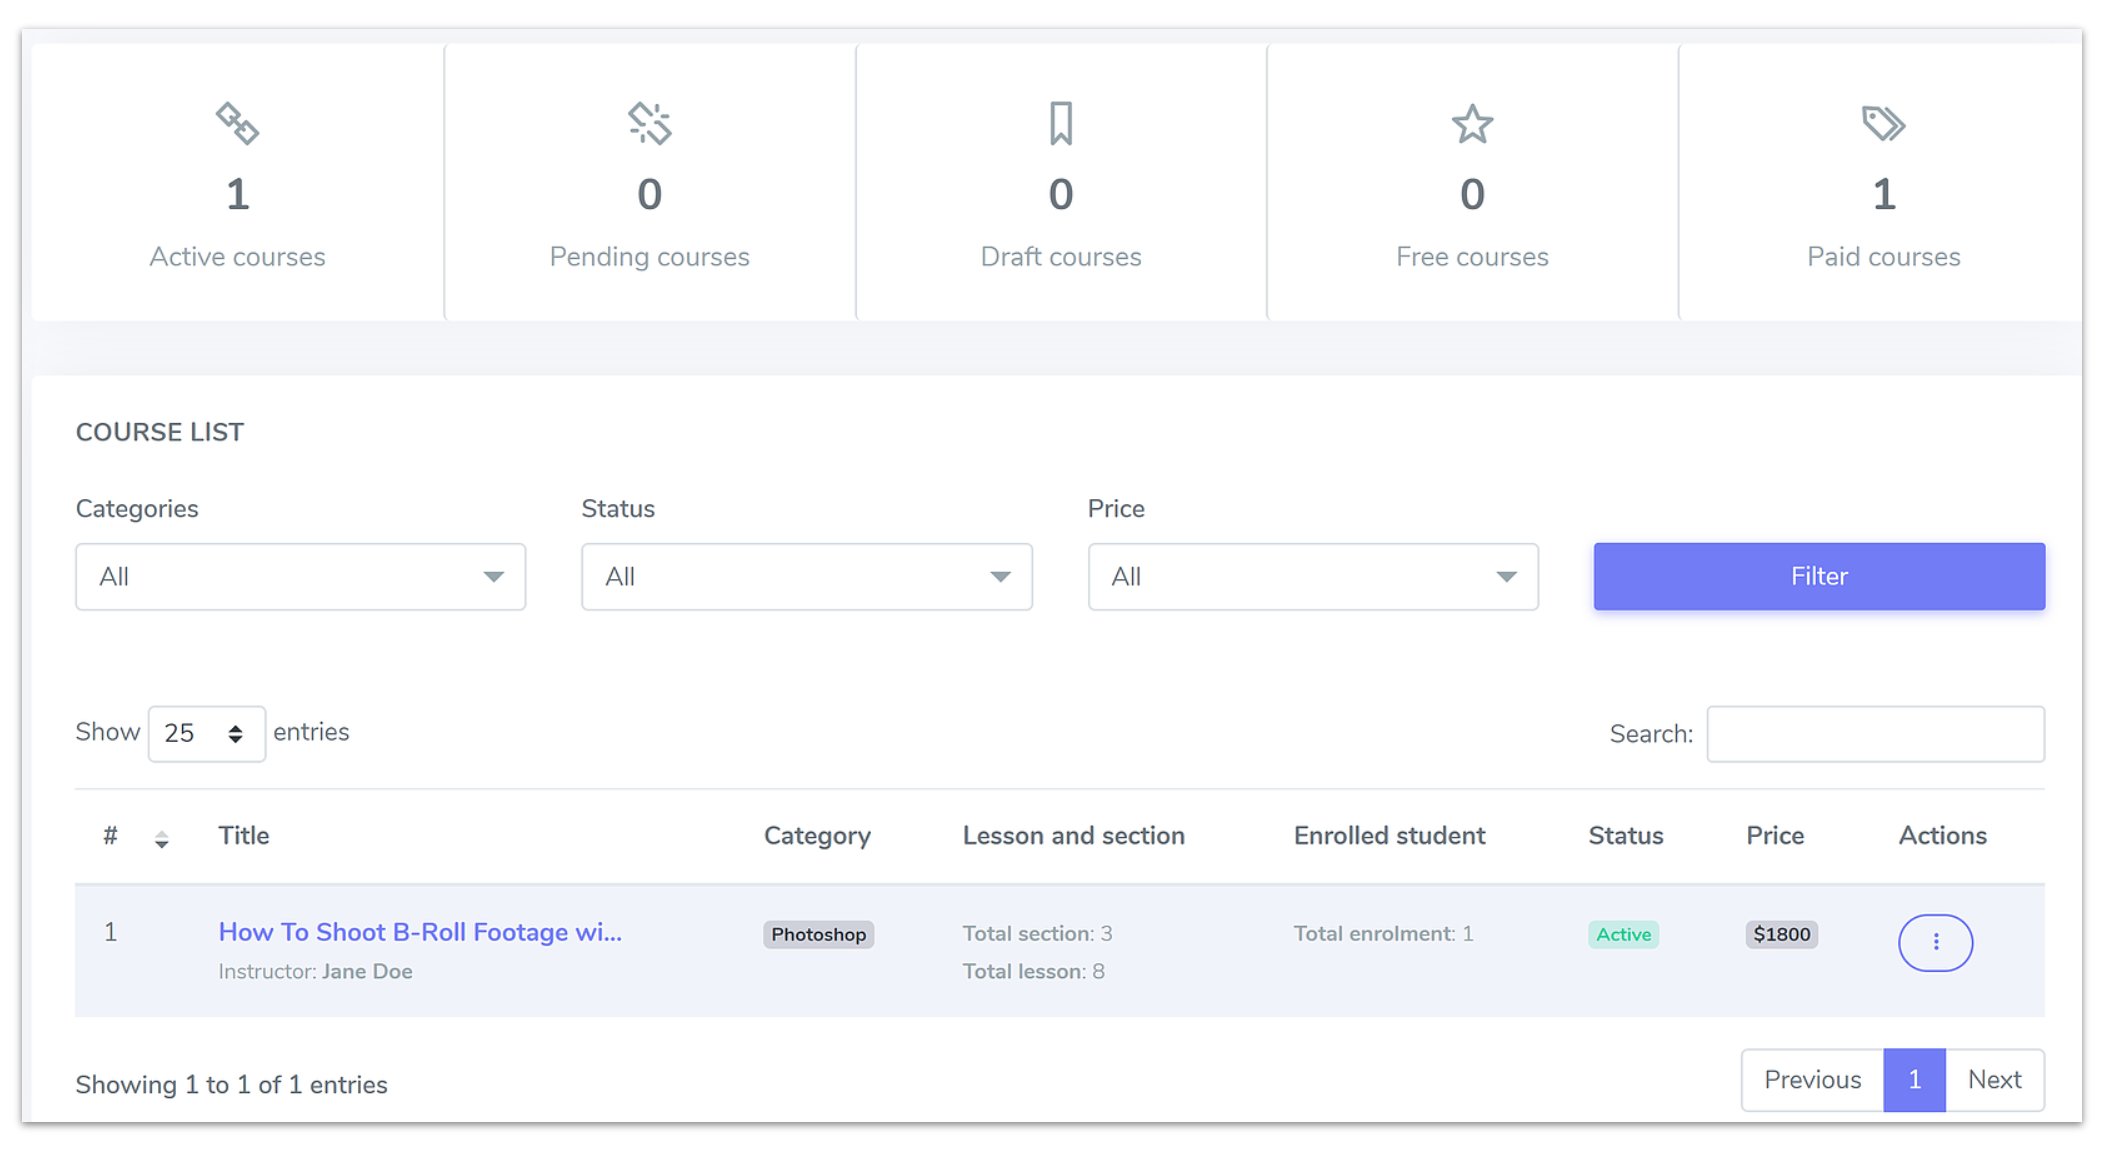Screen dimensions: 2104x1153
Task: Change the Show entries count selector
Action: [x=206, y=734]
